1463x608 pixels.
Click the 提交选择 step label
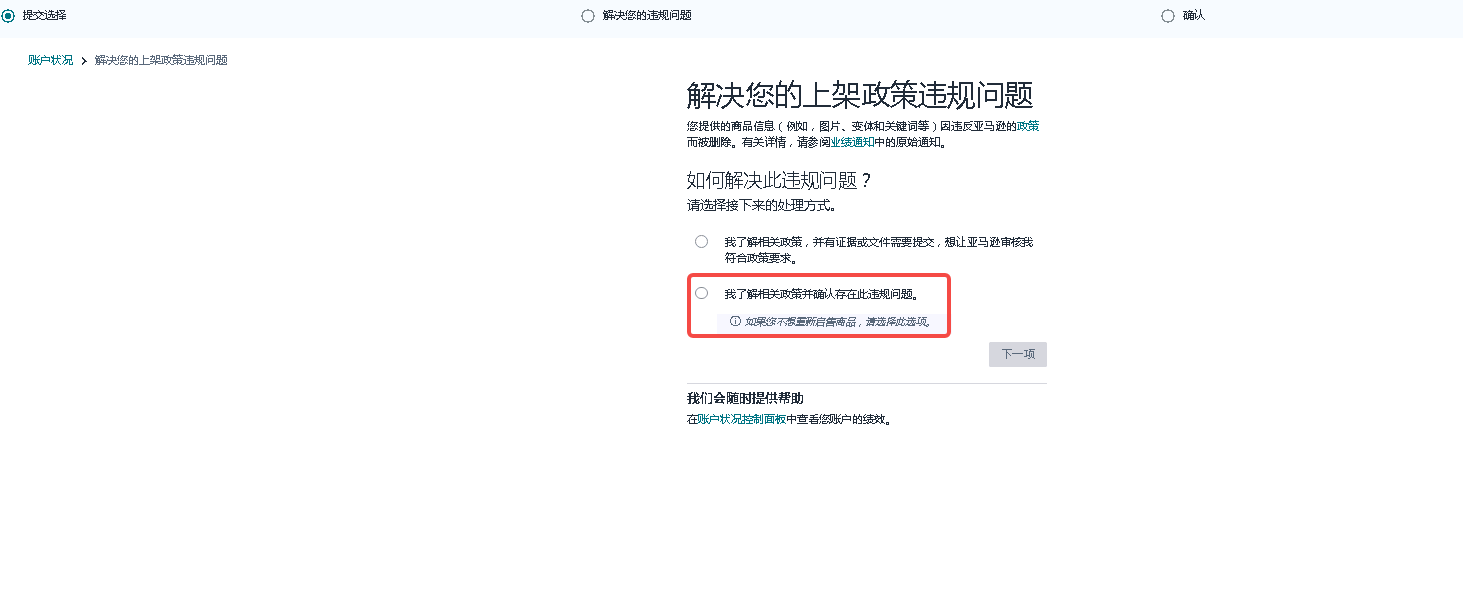pyautogui.click(x=44, y=15)
